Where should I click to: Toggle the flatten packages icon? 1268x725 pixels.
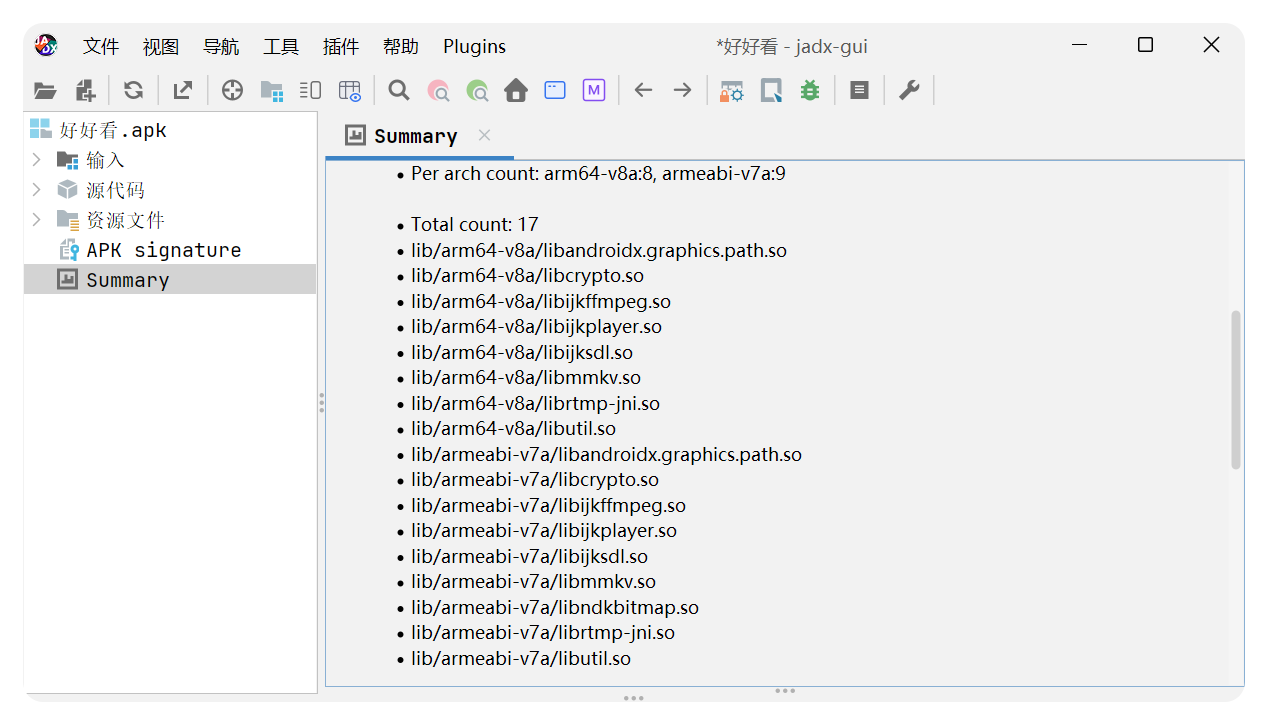point(271,91)
